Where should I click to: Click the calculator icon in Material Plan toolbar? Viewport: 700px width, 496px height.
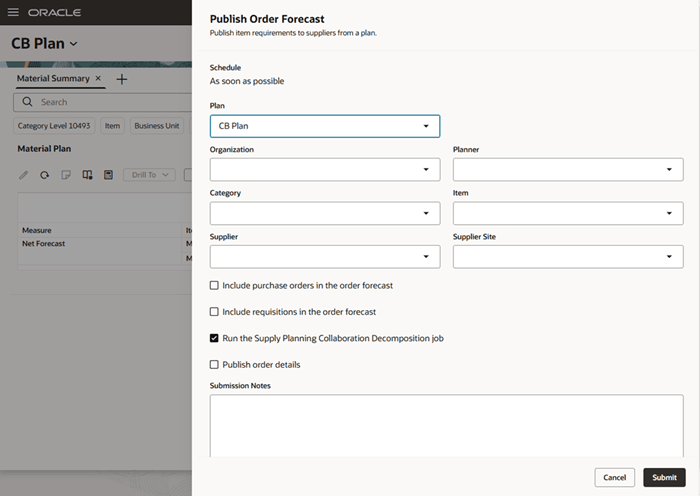(x=108, y=175)
